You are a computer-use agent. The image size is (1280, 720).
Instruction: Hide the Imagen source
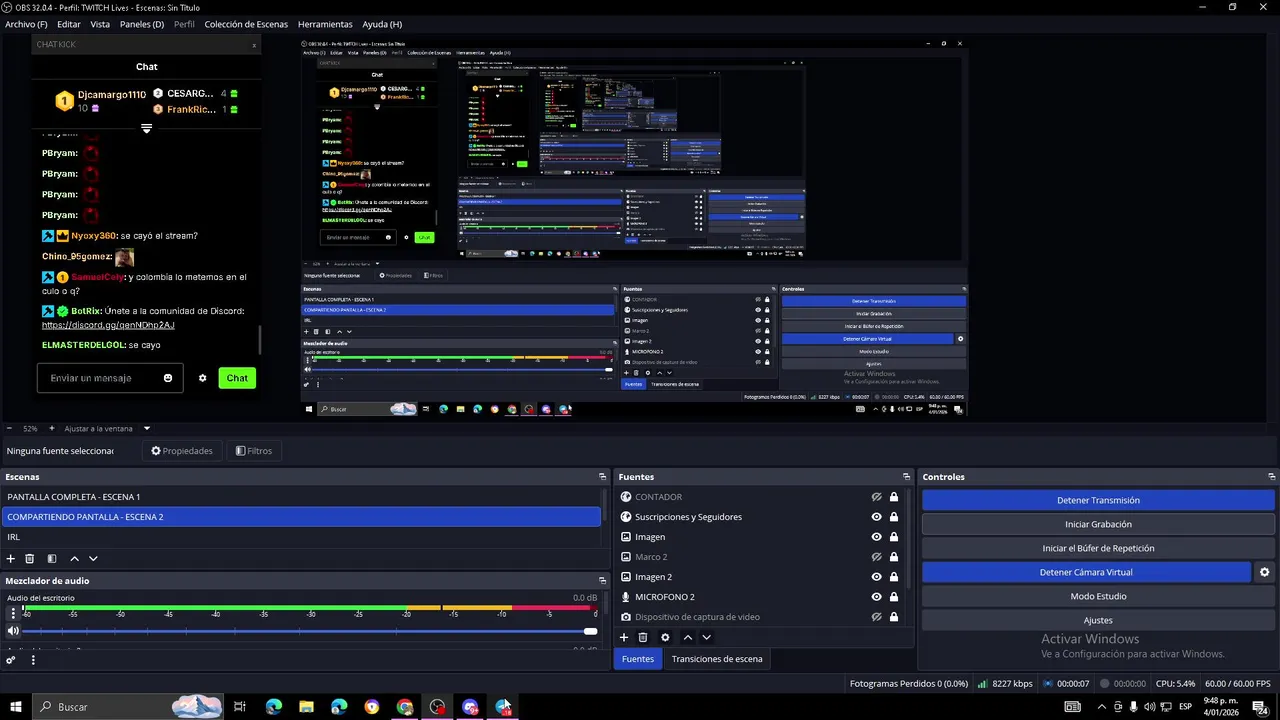coord(876,537)
